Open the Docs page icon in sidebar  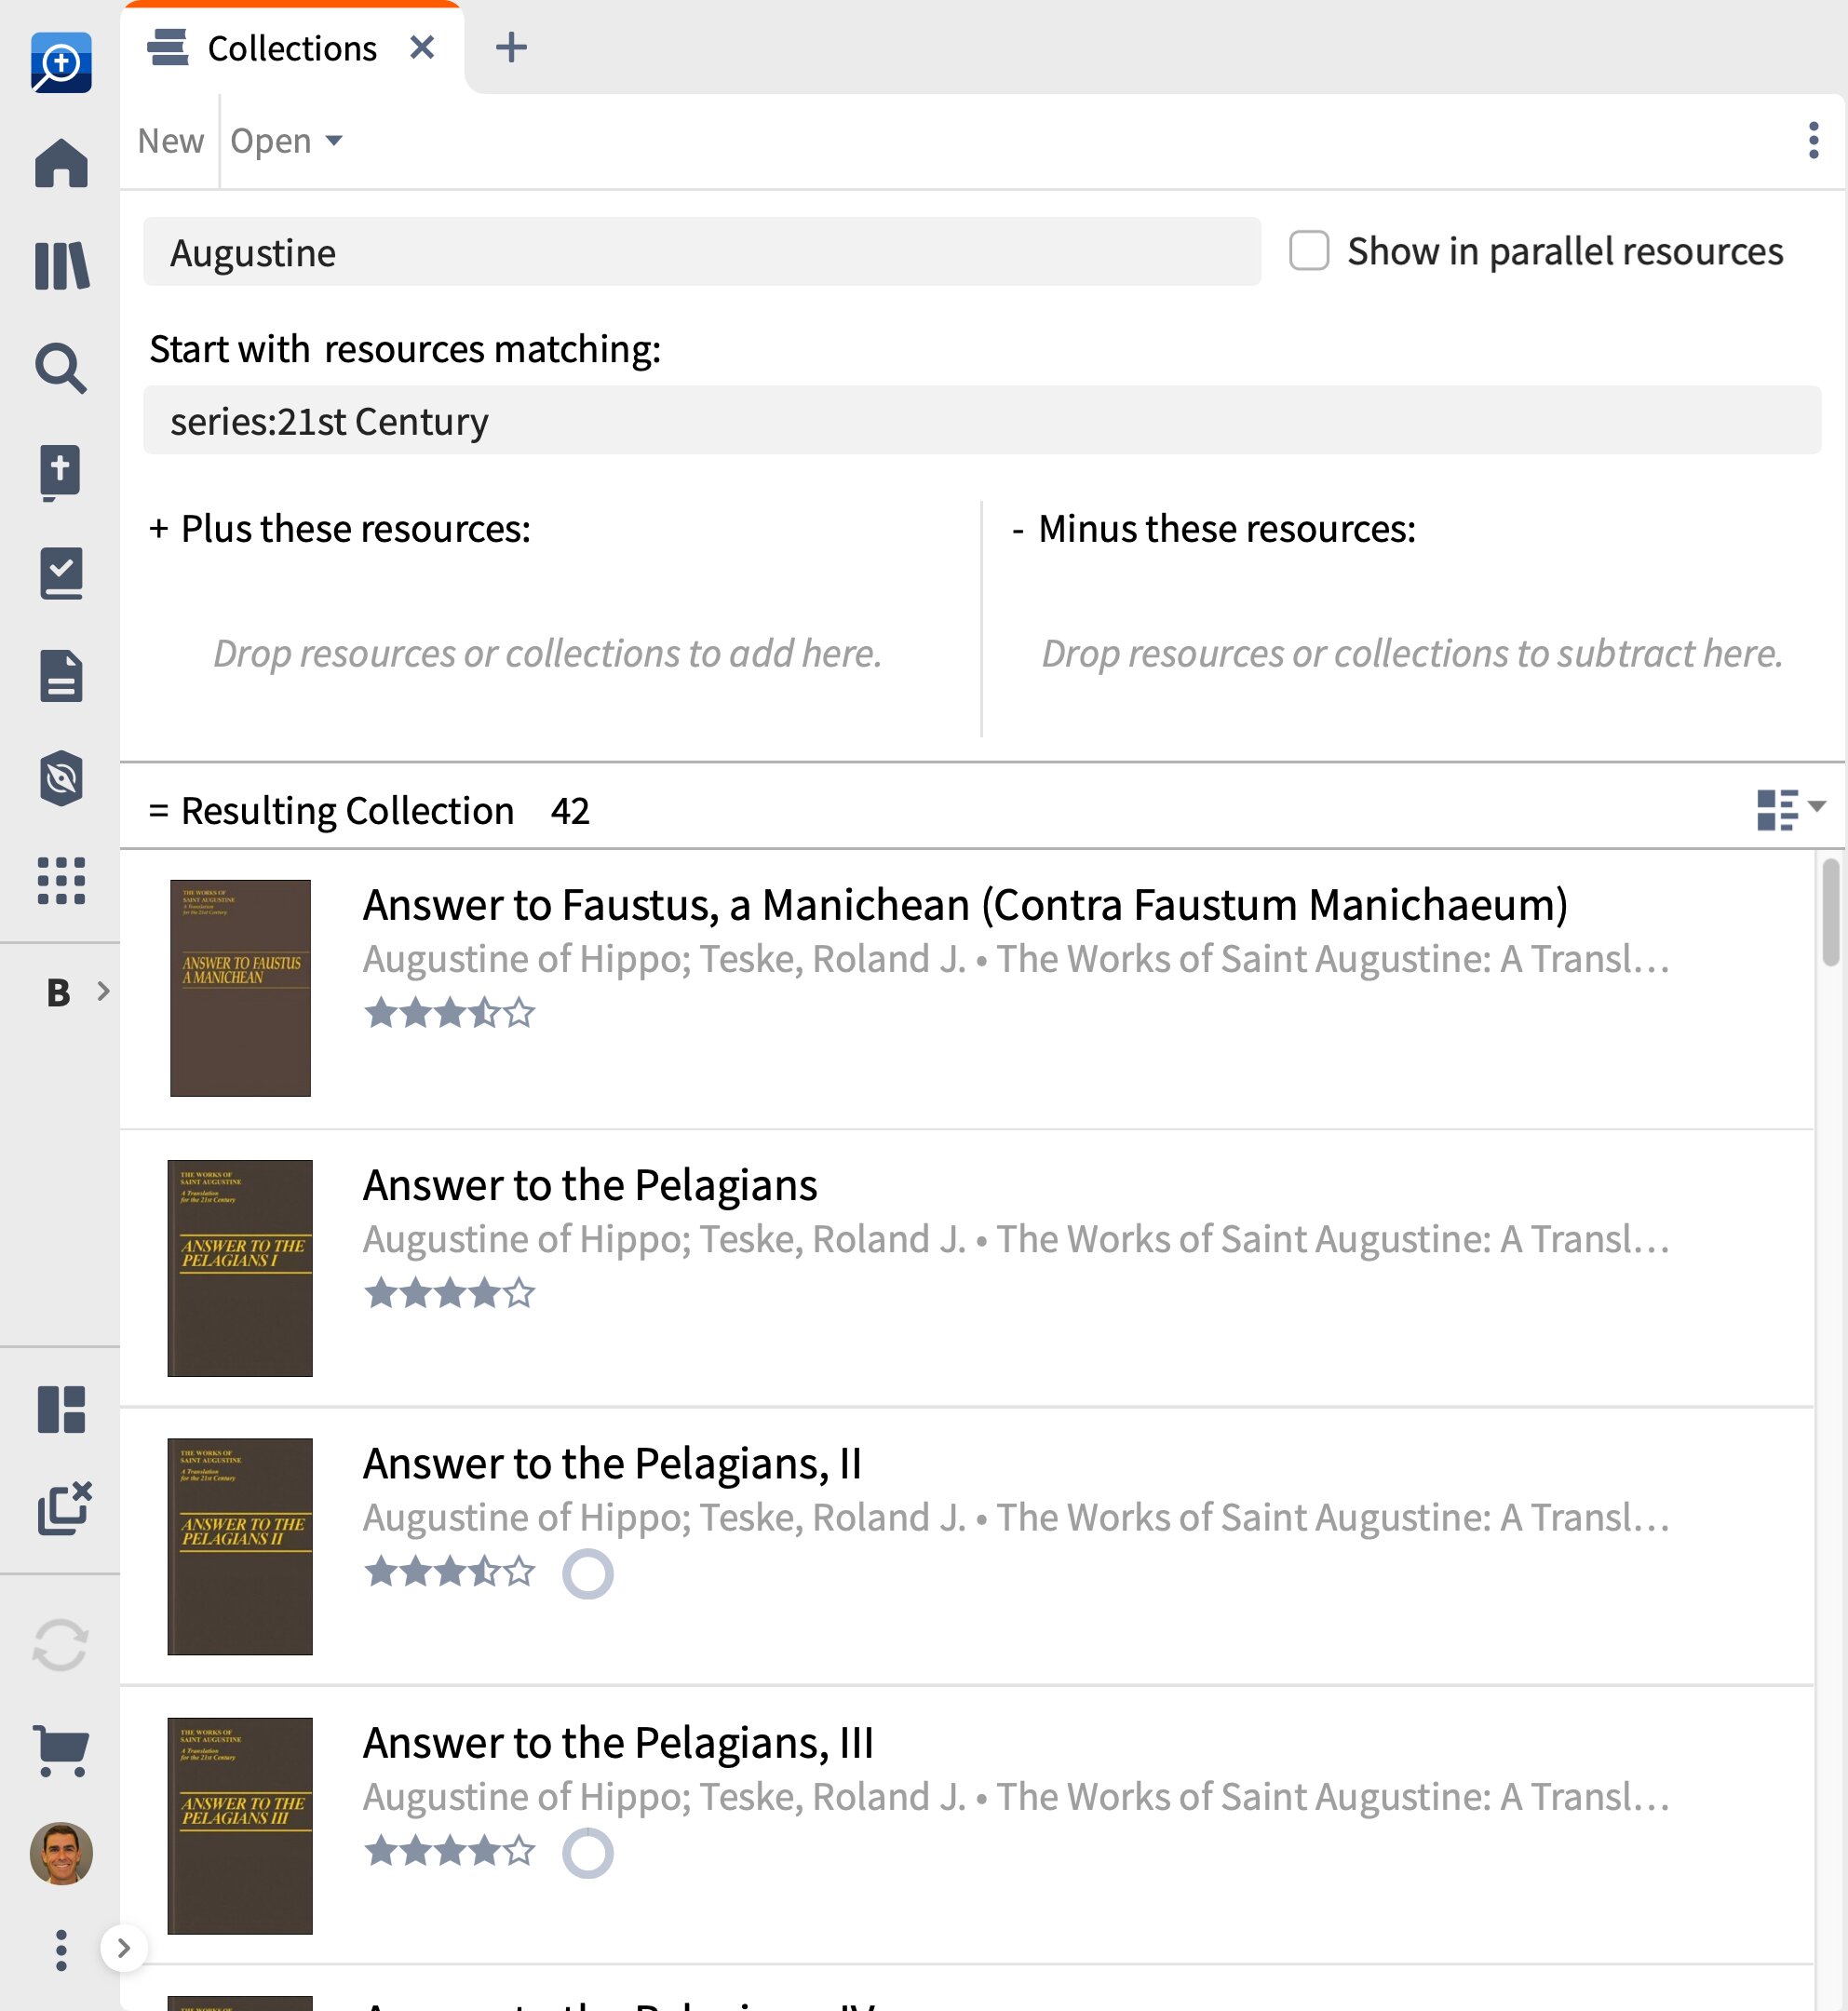coord(61,676)
